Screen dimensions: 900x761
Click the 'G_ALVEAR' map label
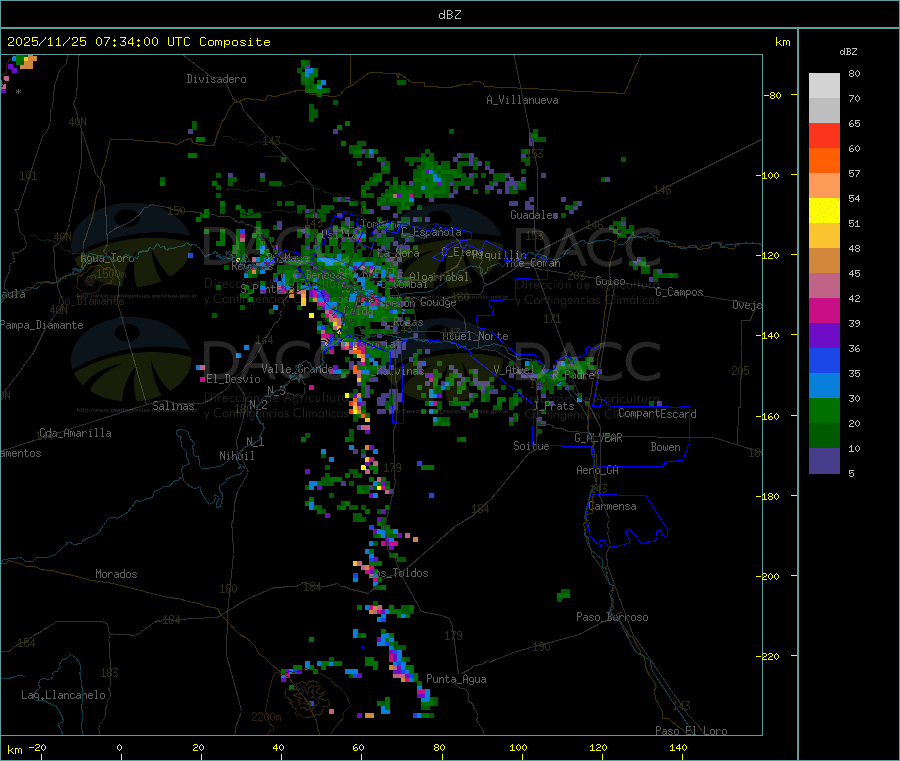599,438
